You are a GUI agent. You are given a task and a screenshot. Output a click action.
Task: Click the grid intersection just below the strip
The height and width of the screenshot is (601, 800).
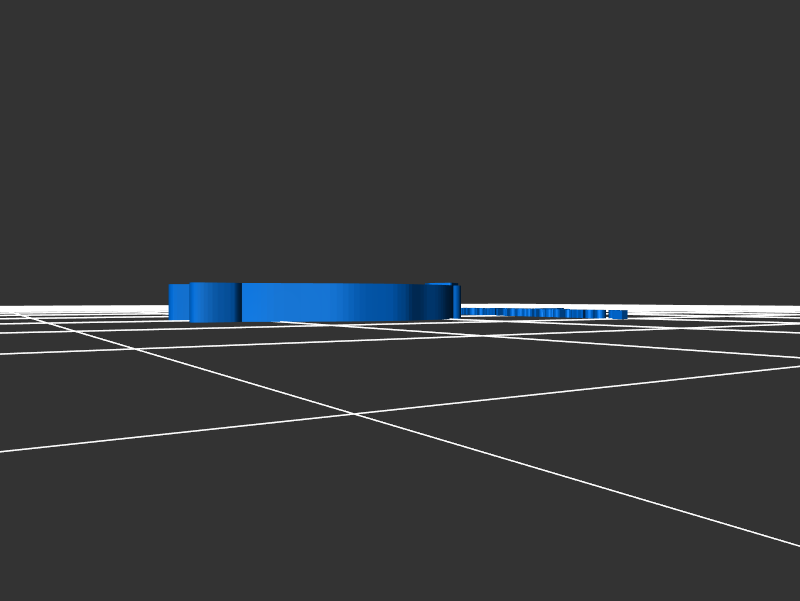coord(482,335)
